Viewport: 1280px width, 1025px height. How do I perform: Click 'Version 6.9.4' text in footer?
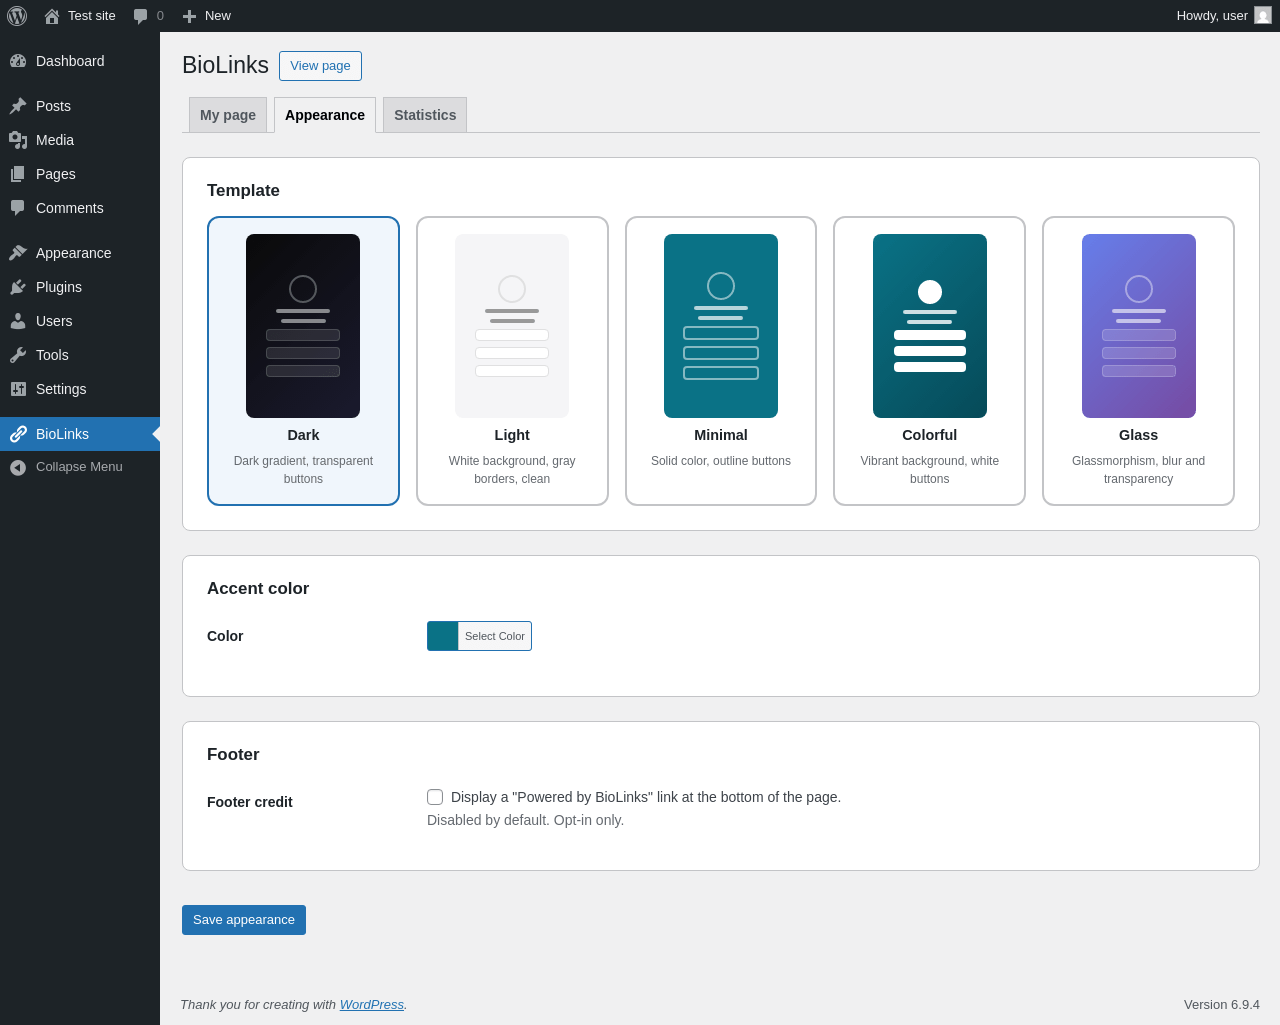1222,1004
